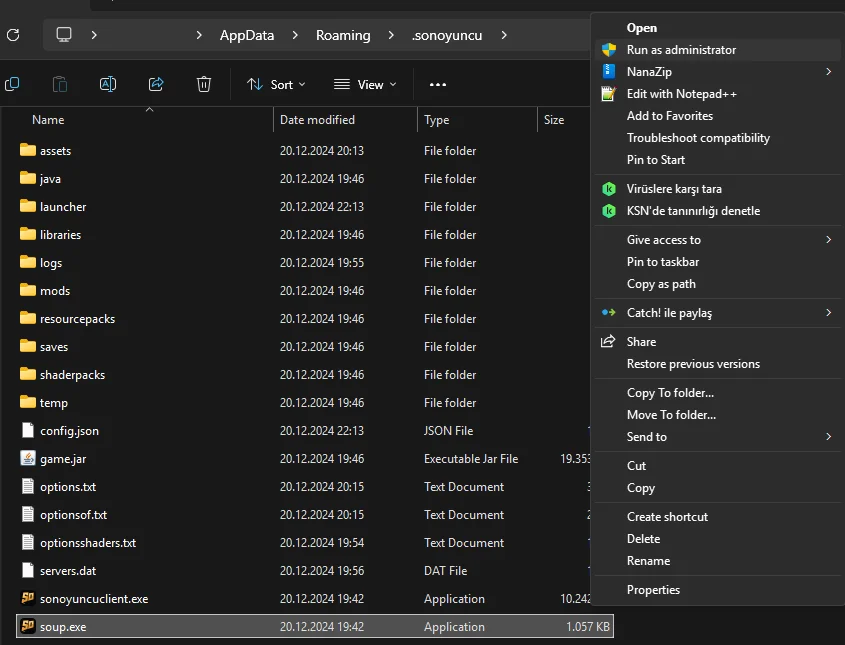Sort by the Size column header
The height and width of the screenshot is (645, 845).
(x=553, y=120)
